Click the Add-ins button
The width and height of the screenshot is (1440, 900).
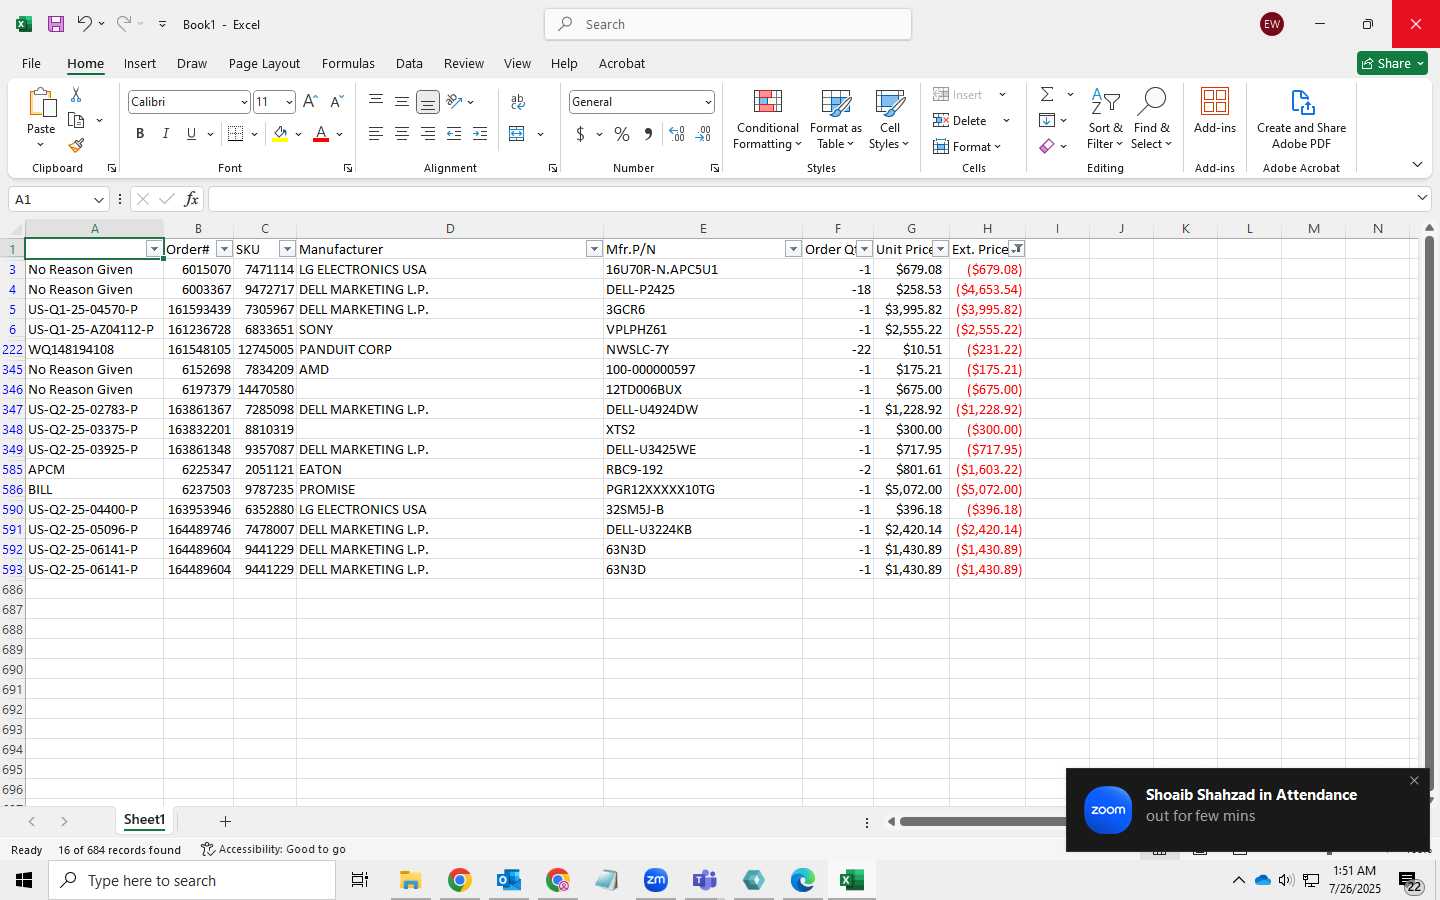(x=1214, y=111)
